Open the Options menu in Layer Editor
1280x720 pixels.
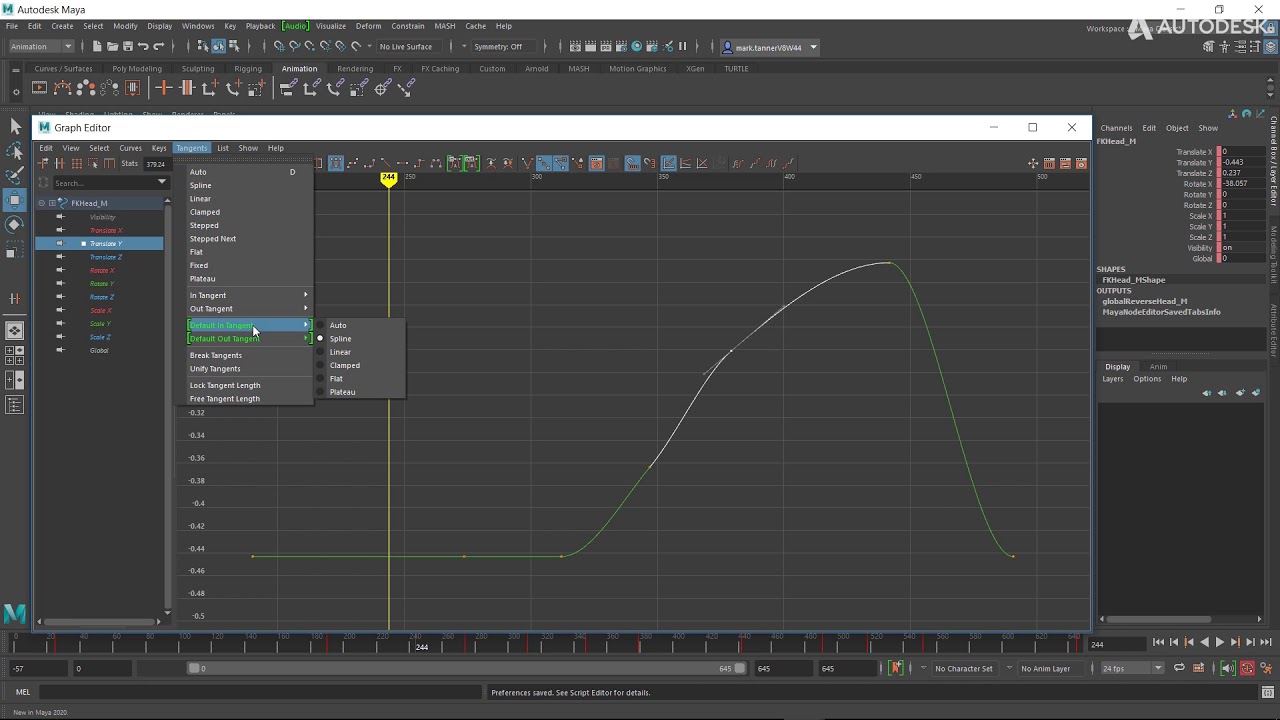(x=1147, y=379)
